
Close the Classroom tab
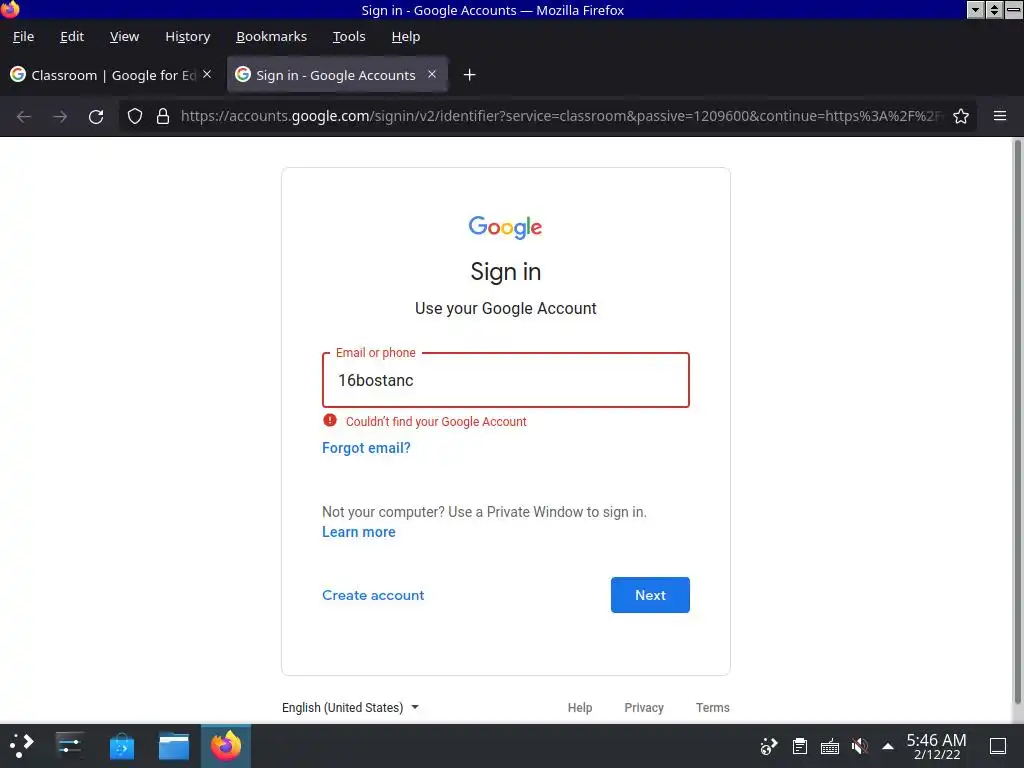tap(207, 74)
